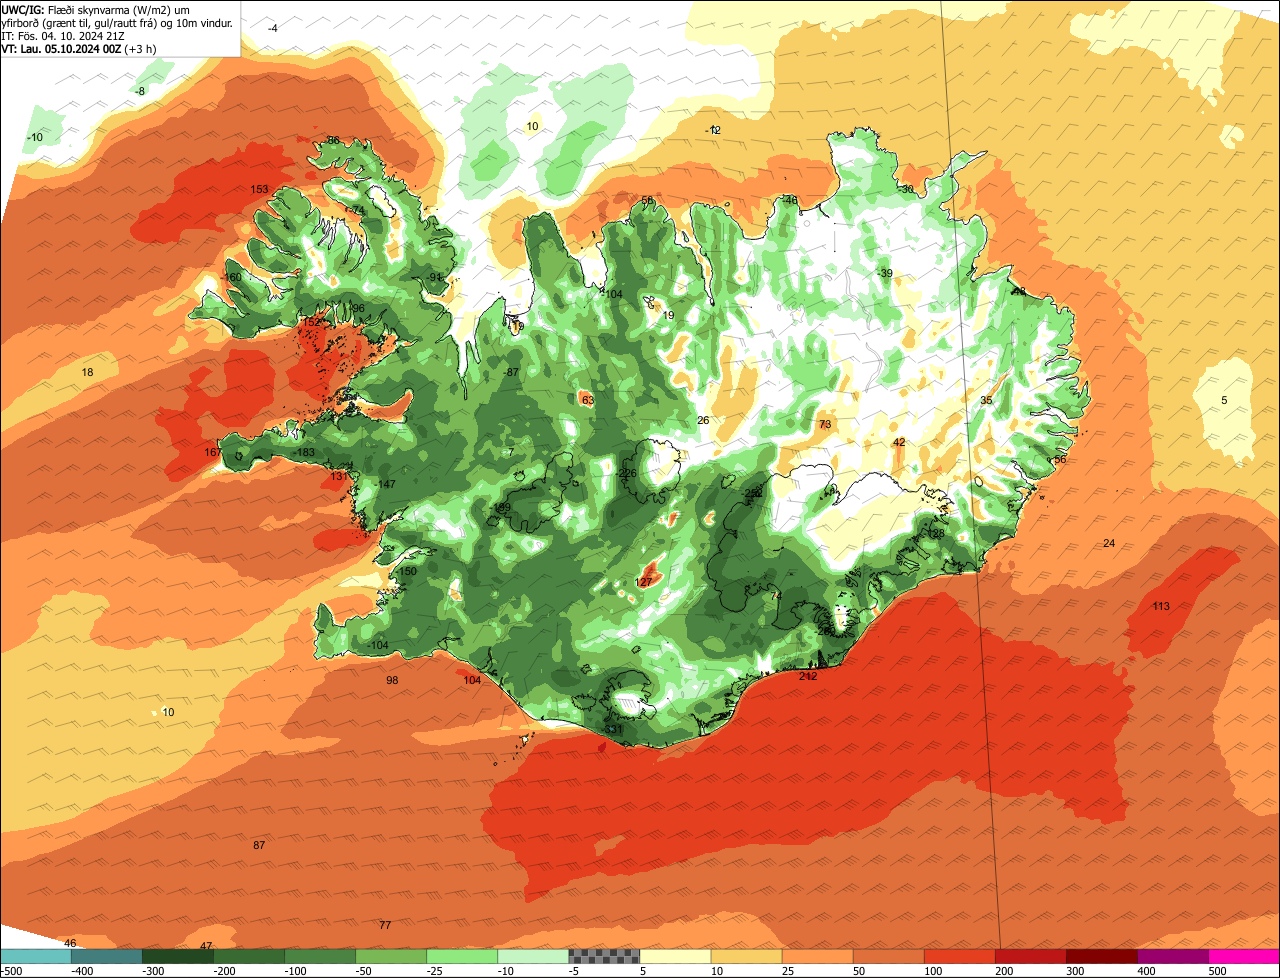1280x978 pixels.
Task: Click the '-30' value on the northeast coast
Action: coord(906,189)
